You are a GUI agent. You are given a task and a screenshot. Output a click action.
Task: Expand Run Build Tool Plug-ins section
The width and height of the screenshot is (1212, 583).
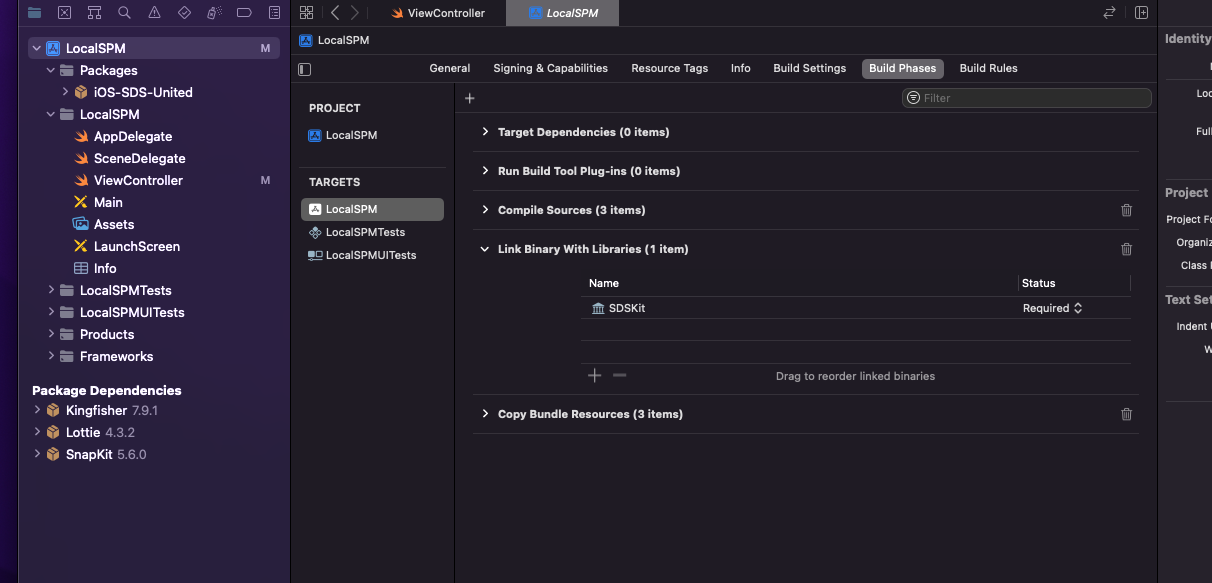tap(485, 171)
